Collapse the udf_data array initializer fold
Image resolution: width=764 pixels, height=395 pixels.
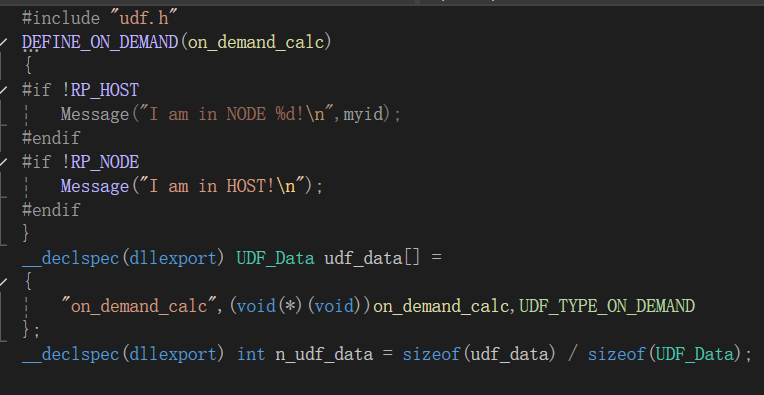(3, 282)
